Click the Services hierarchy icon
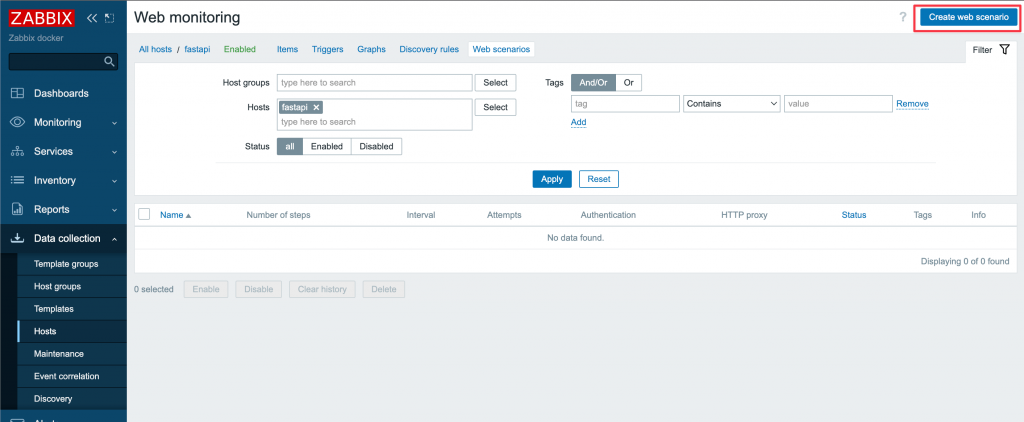This screenshot has height=422, width=1024. tap(18, 152)
